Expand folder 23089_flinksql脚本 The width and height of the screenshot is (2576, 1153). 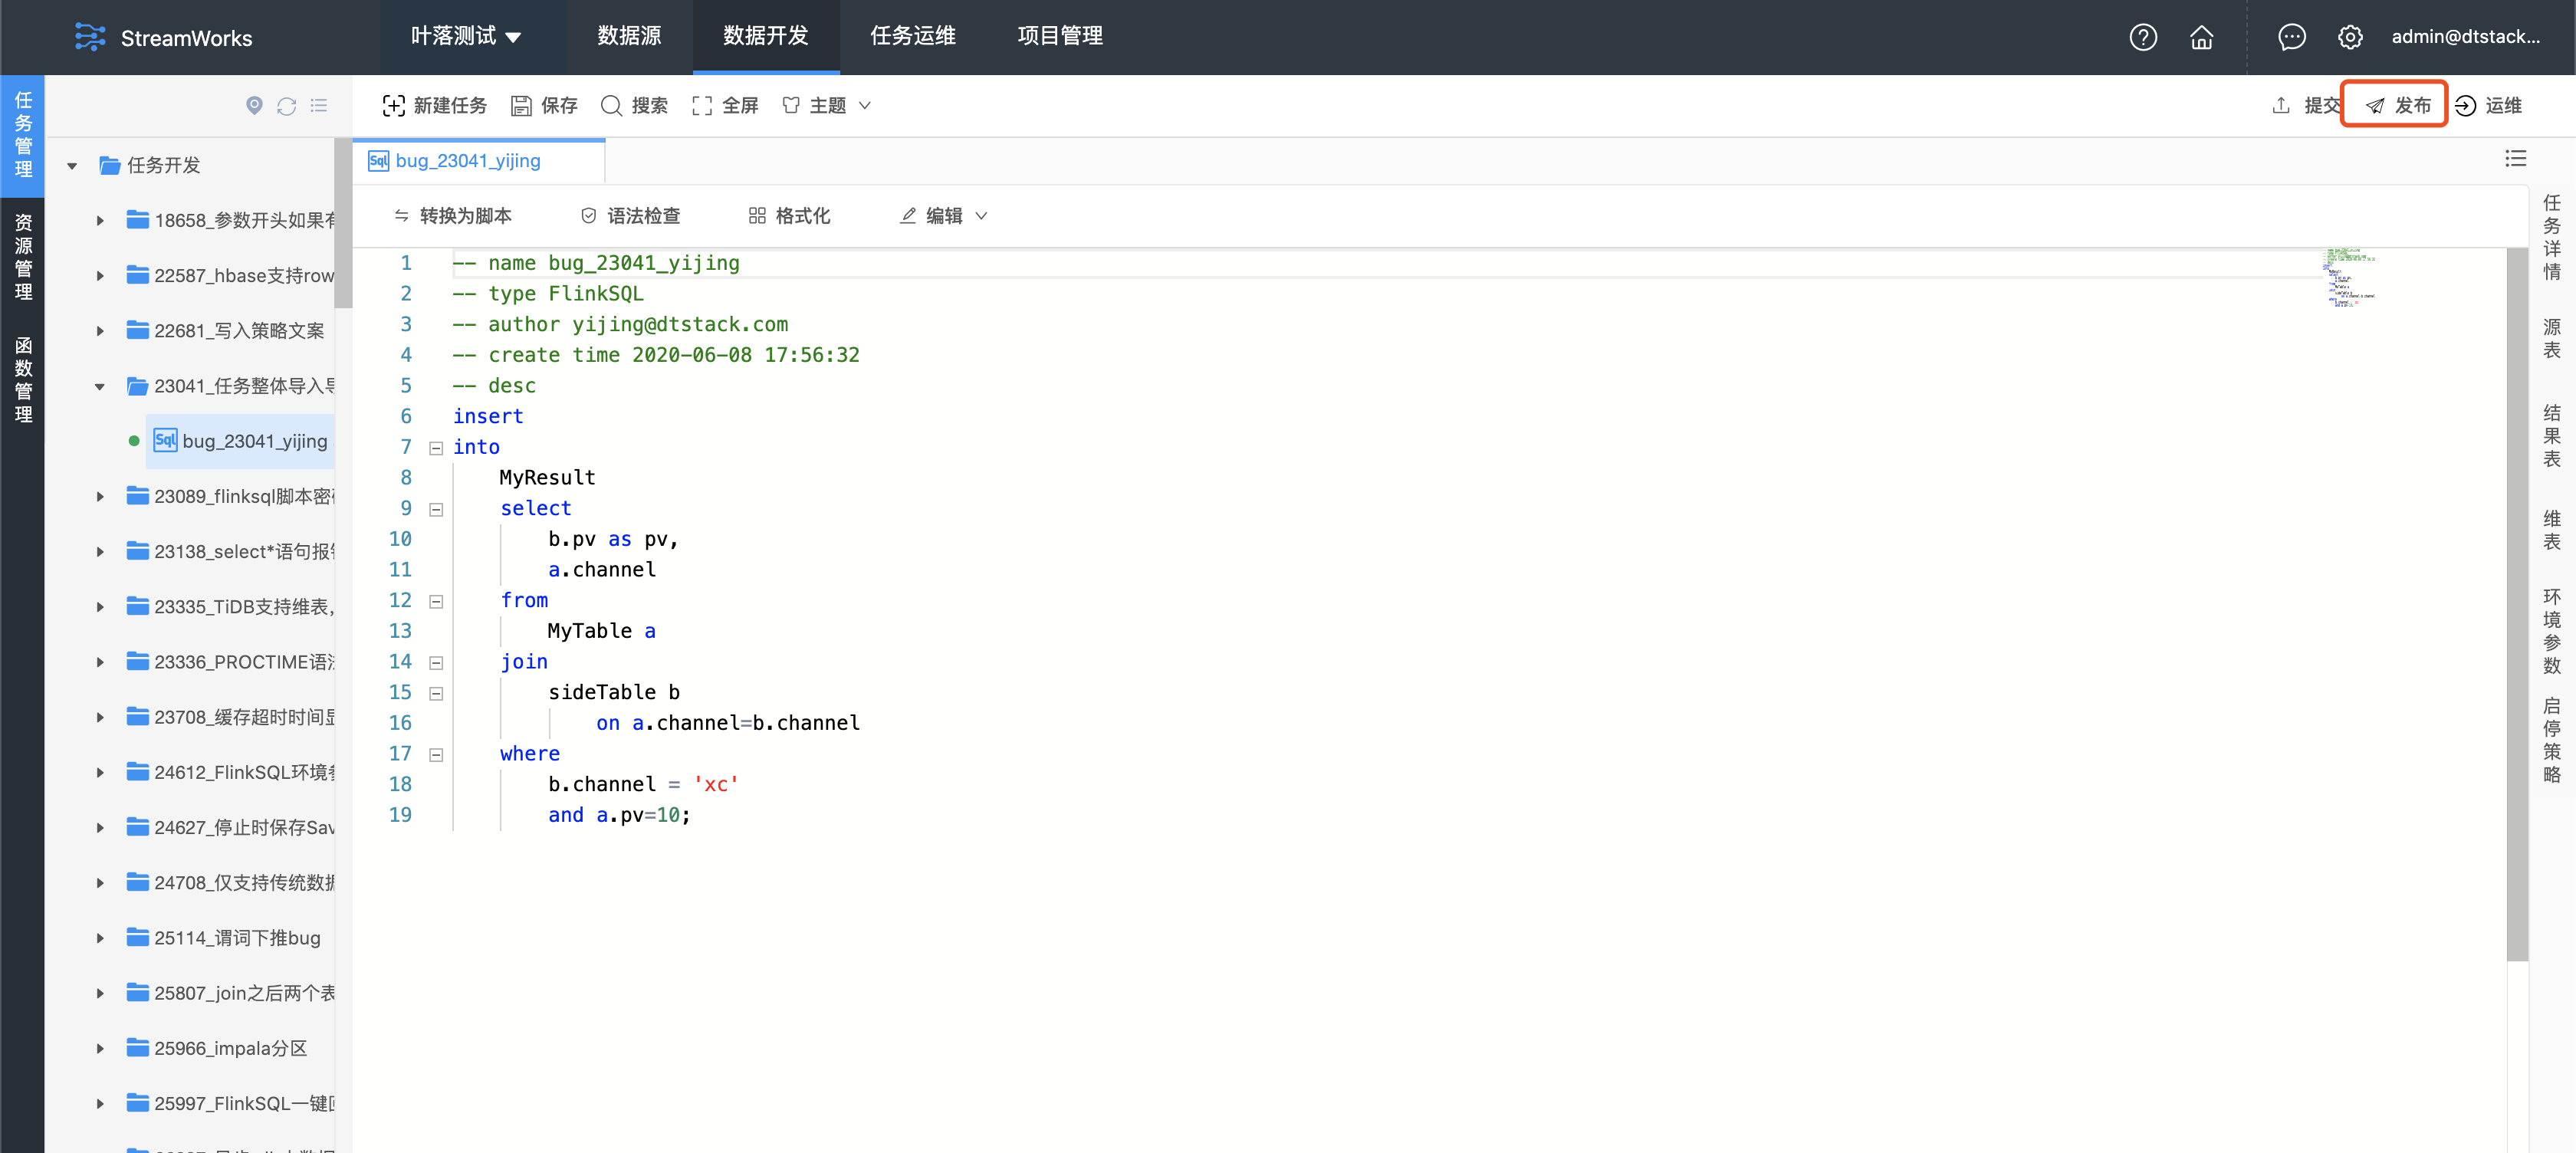coord(100,497)
